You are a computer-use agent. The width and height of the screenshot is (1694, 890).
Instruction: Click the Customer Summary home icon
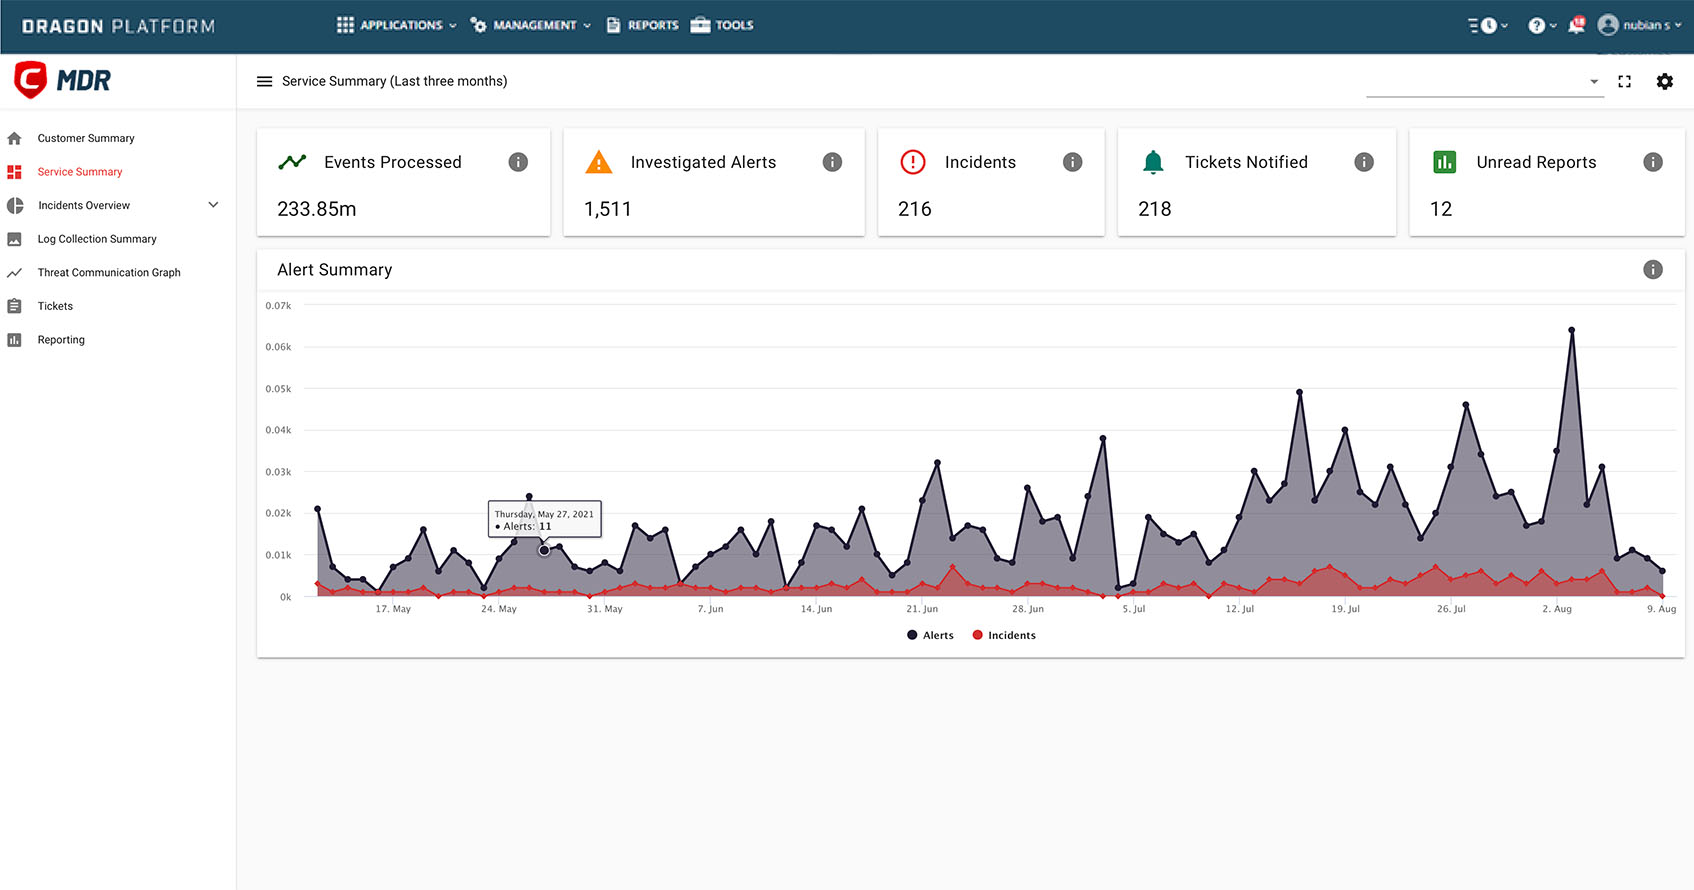point(14,138)
